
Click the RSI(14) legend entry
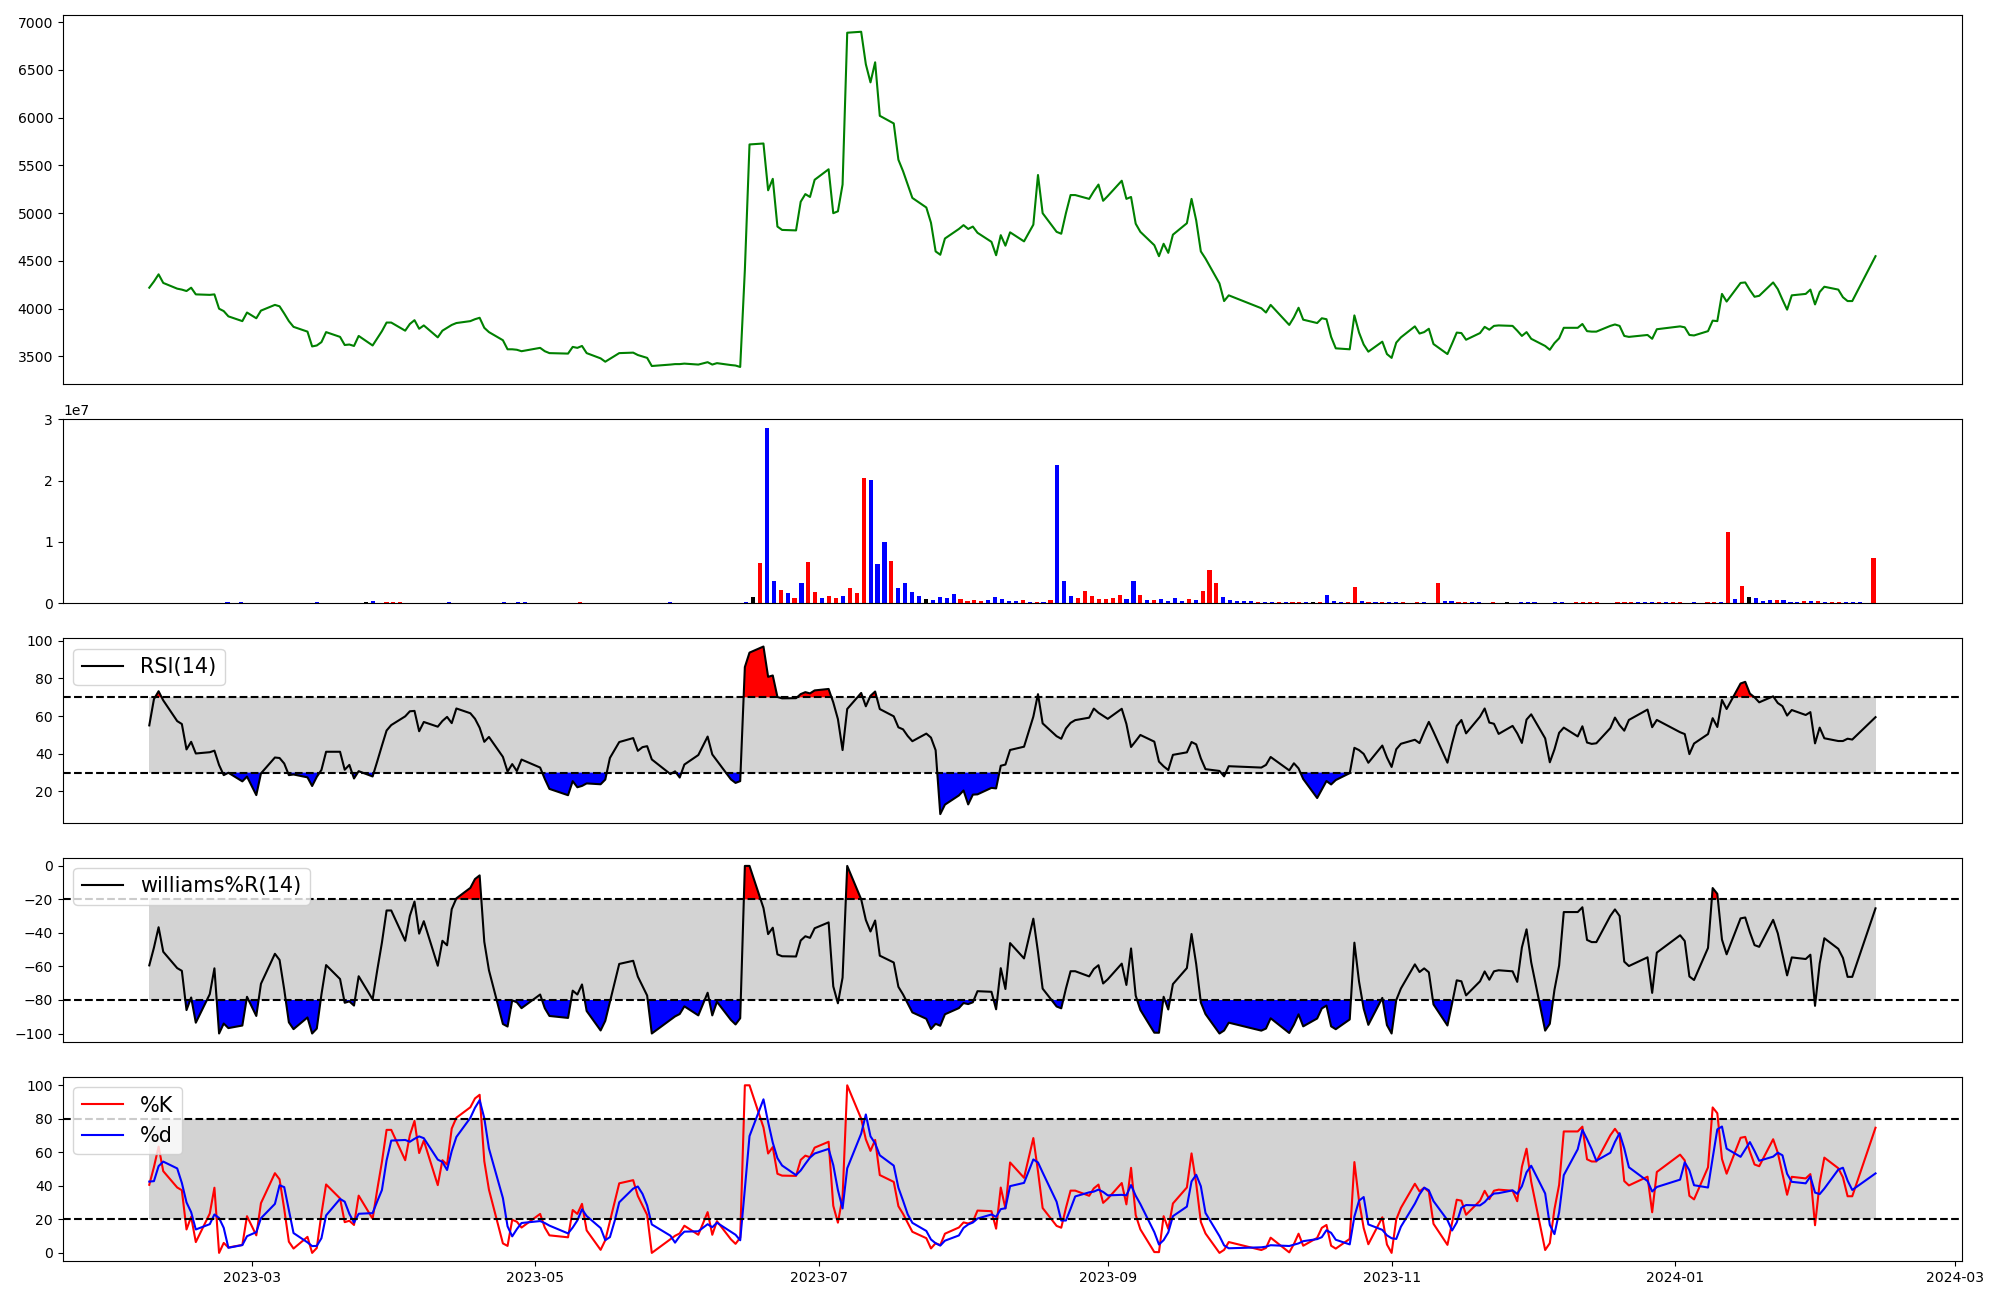pyautogui.click(x=177, y=666)
